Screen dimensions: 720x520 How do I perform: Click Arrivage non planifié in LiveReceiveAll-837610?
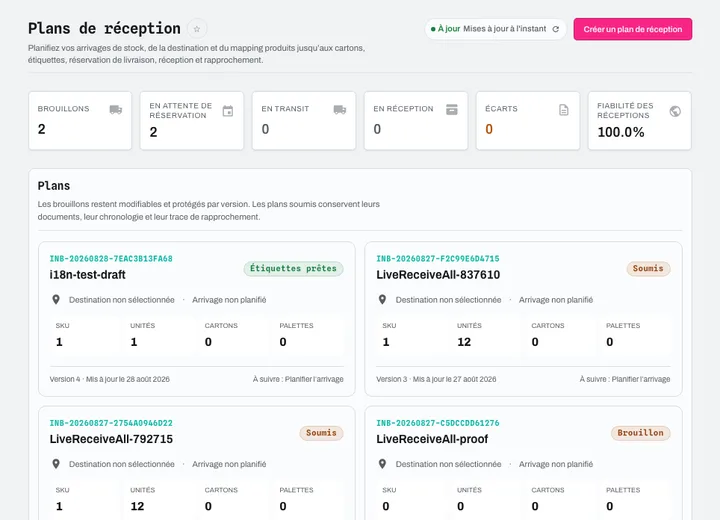(x=556, y=300)
